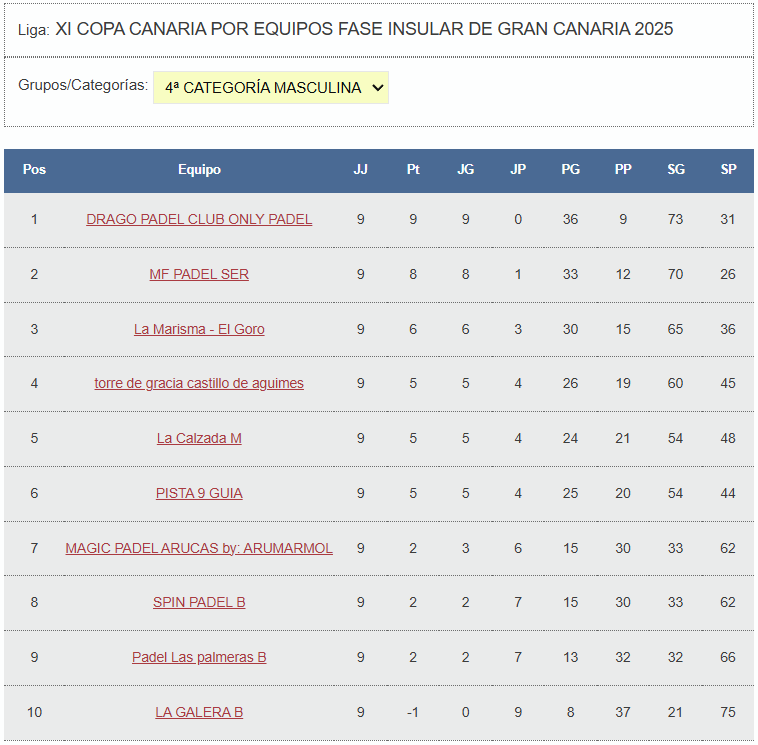Open the Grupos/Categorías dropdown
The image size is (758, 745).
pos(270,88)
